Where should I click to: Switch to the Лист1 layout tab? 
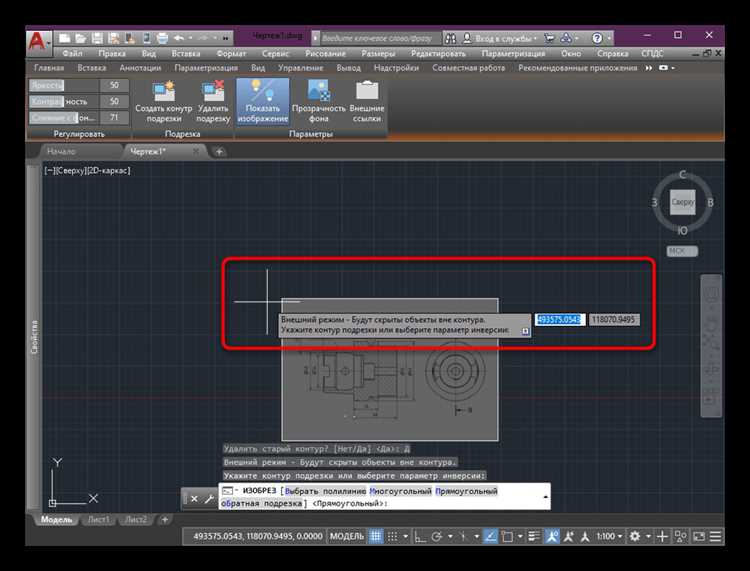pyautogui.click(x=98, y=519)
